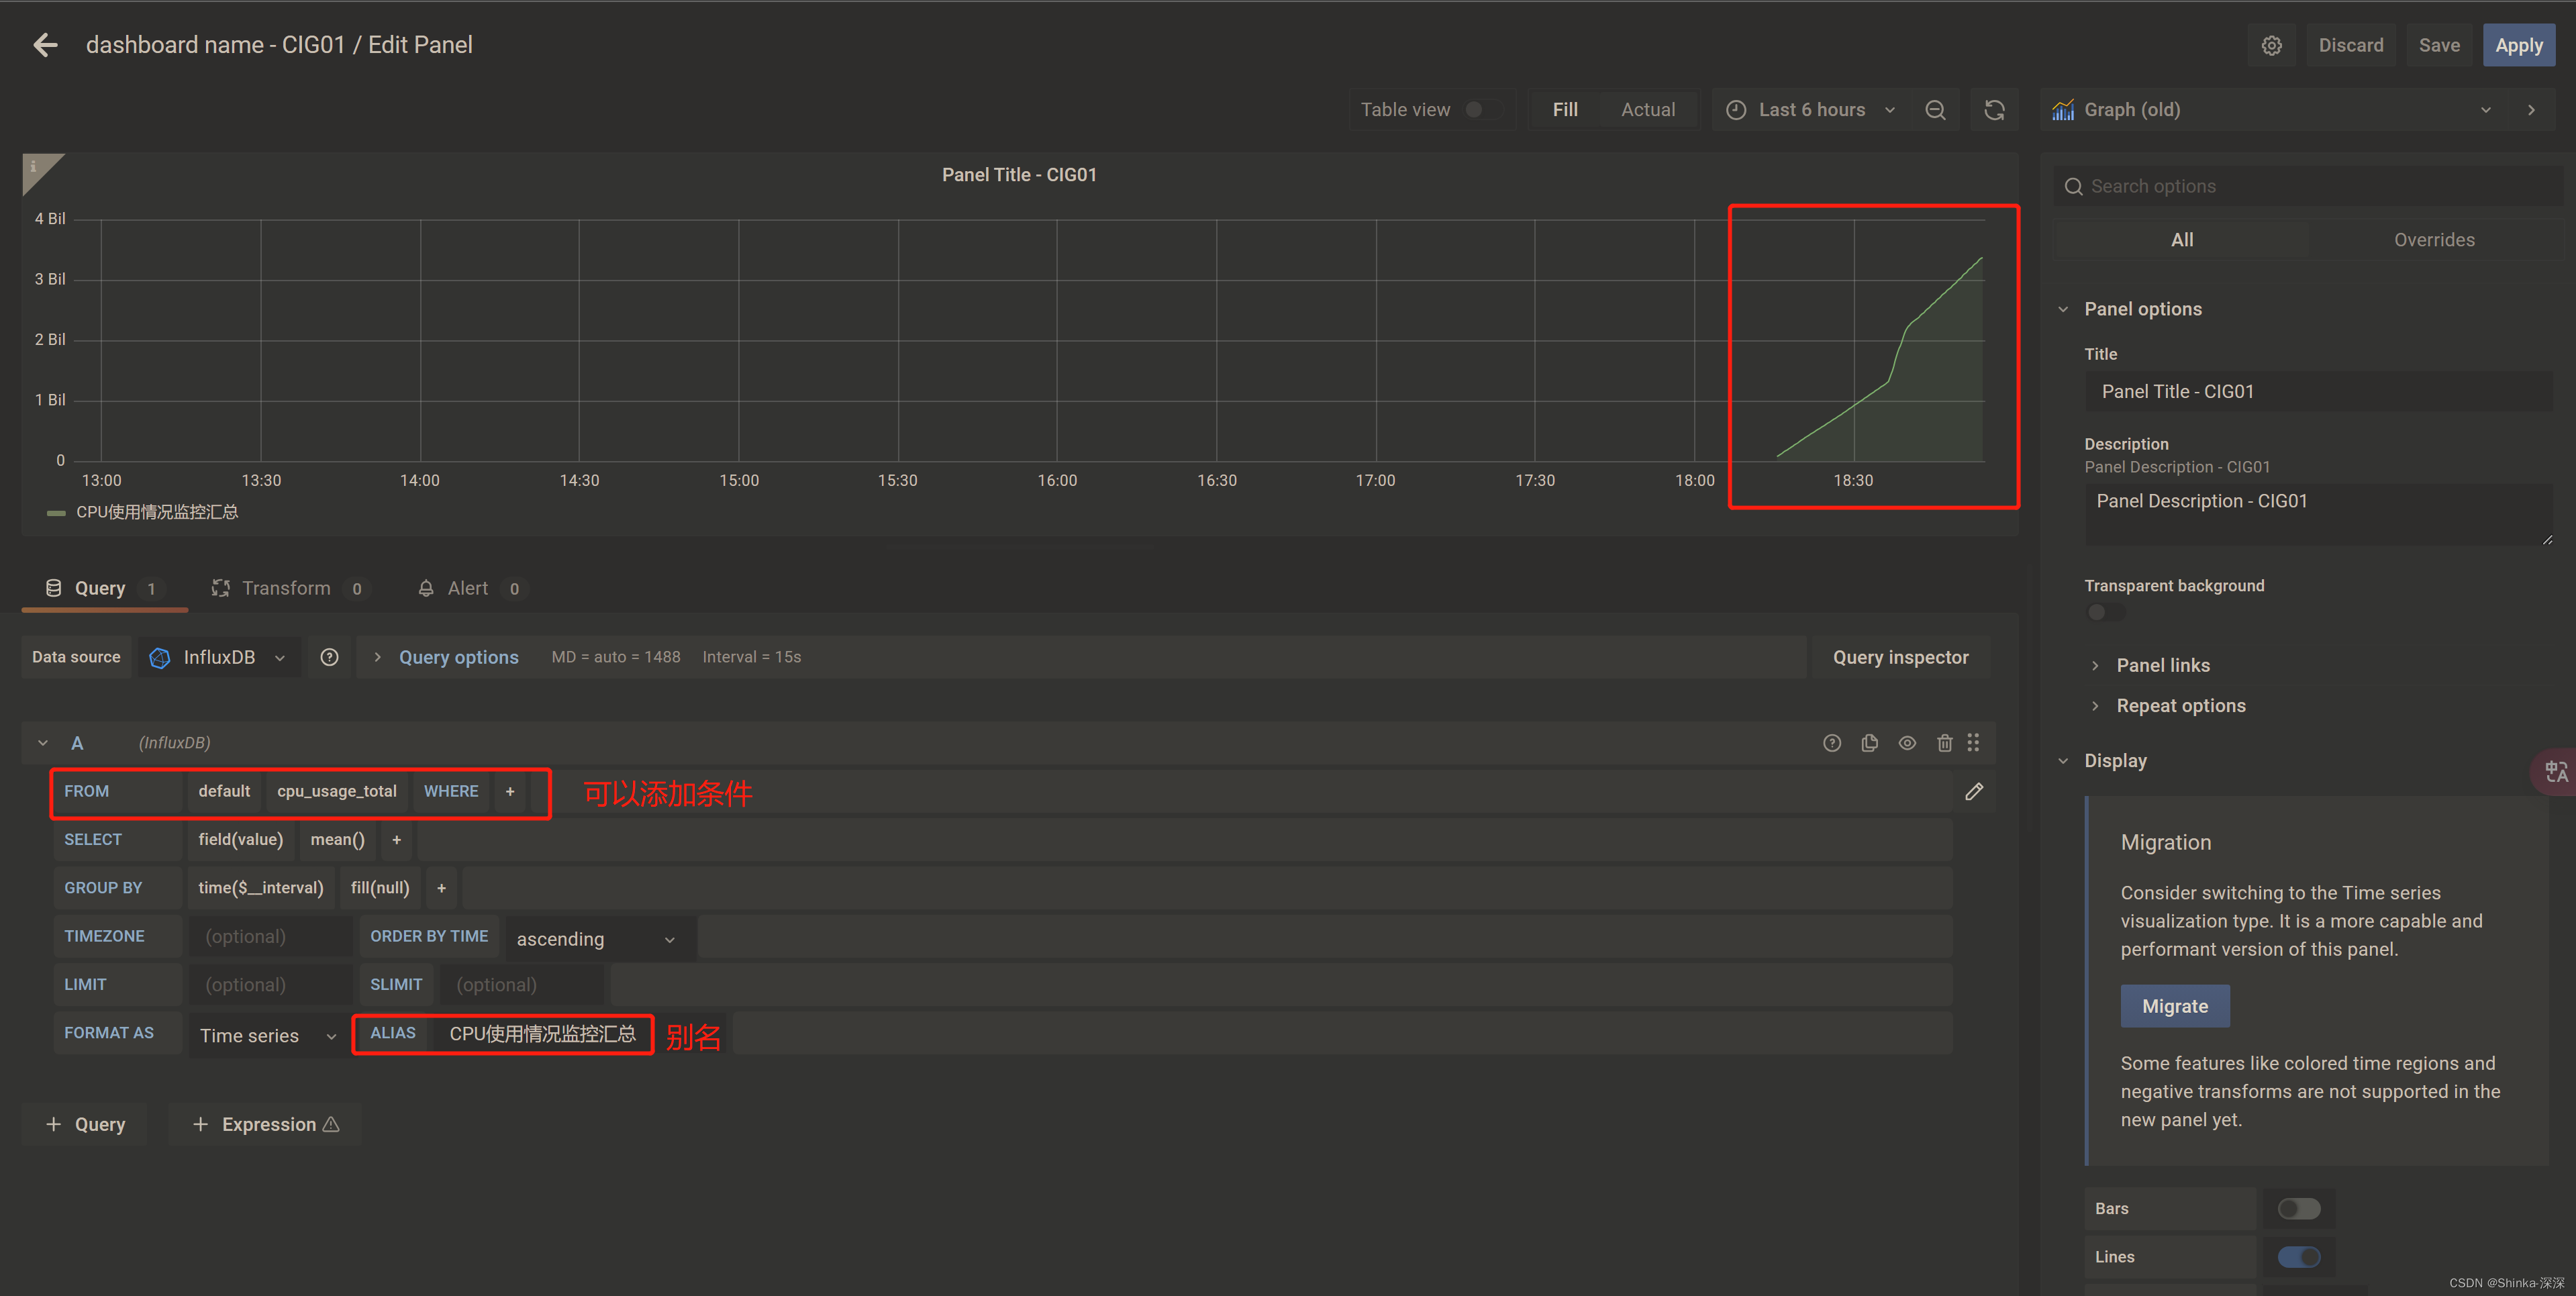Click the clock icon in time picker
The width and height of the screenshot is (2576, 1296).
[x=1736, y=110]
